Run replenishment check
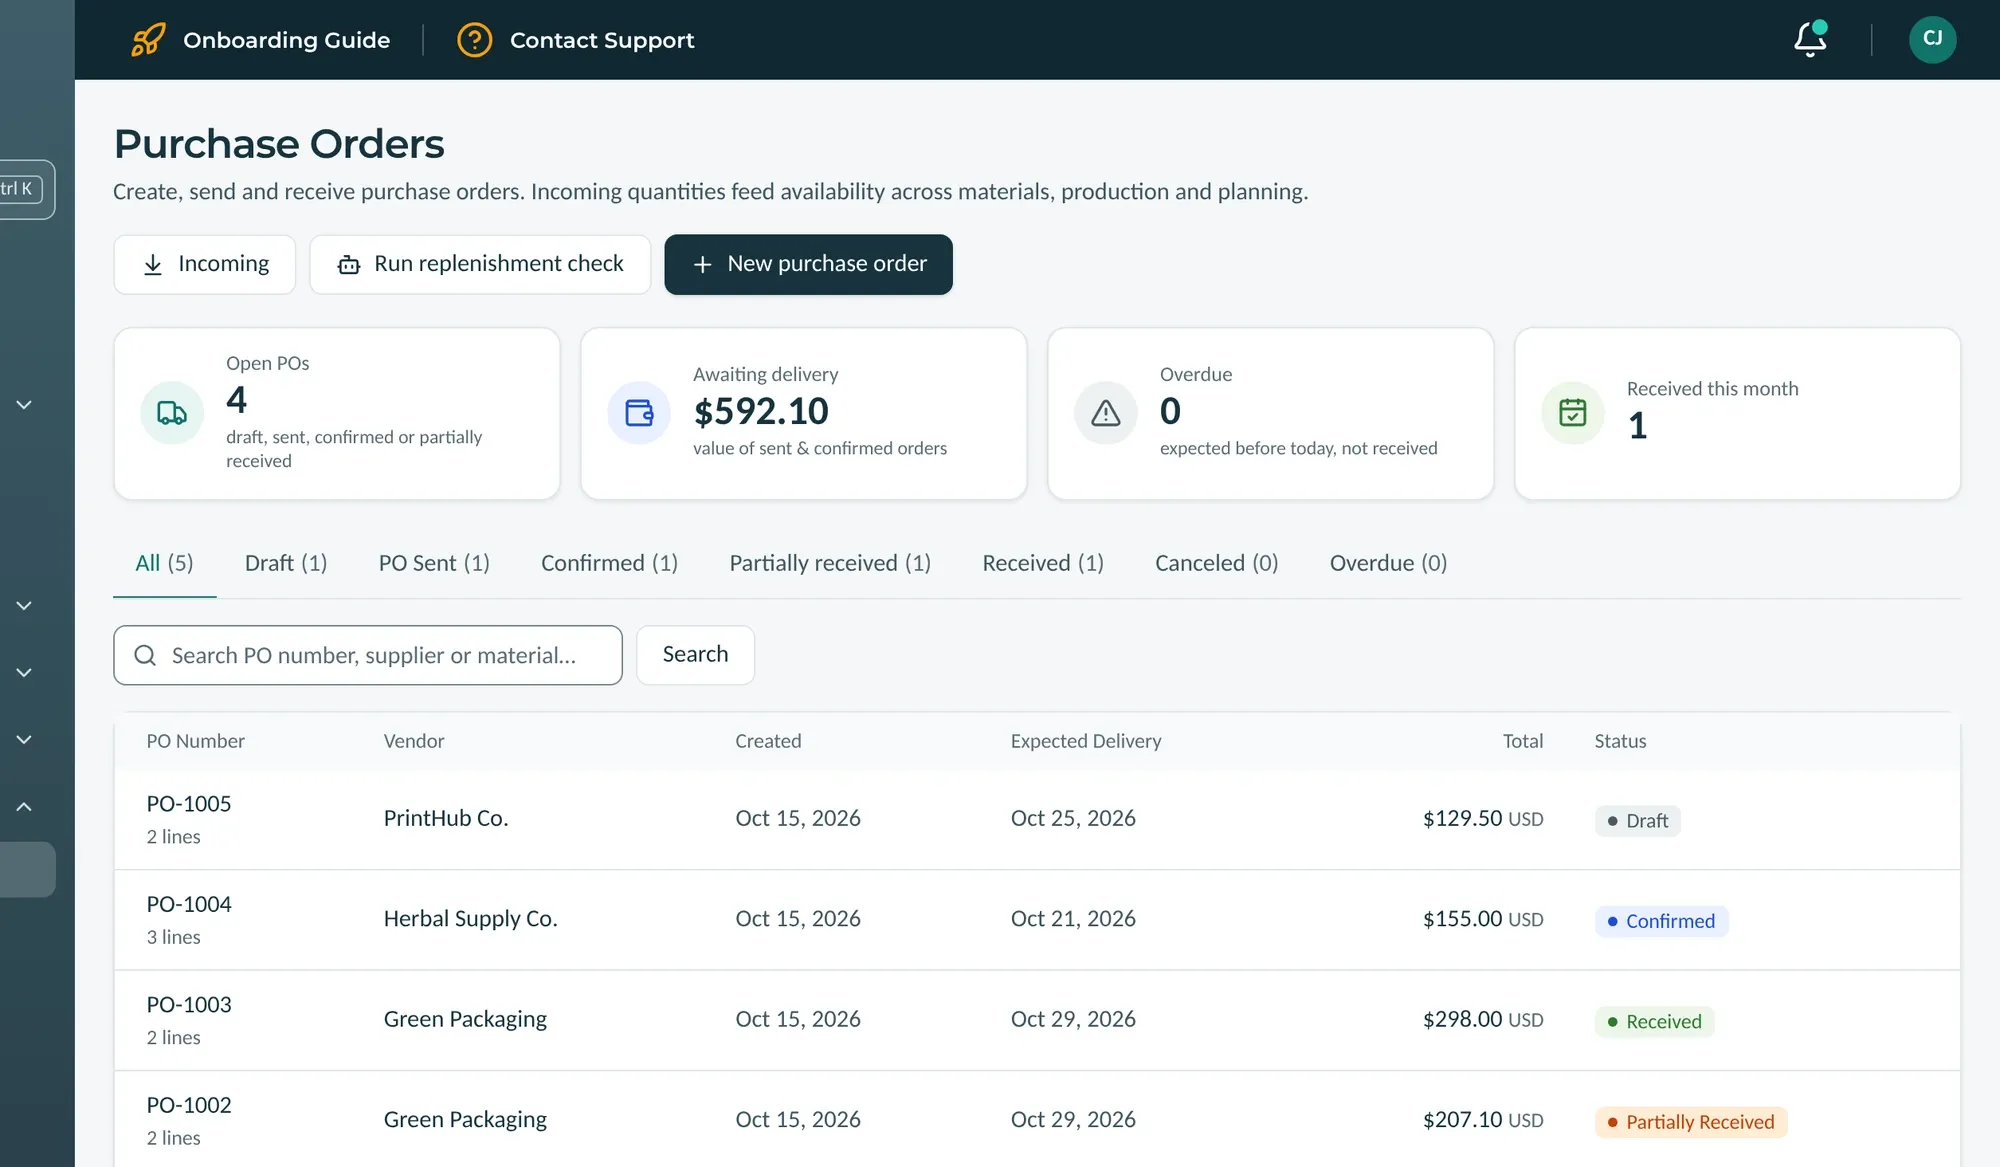Image resolution: width=2000 pixels, height=1167 pixels. pos(480,264)
